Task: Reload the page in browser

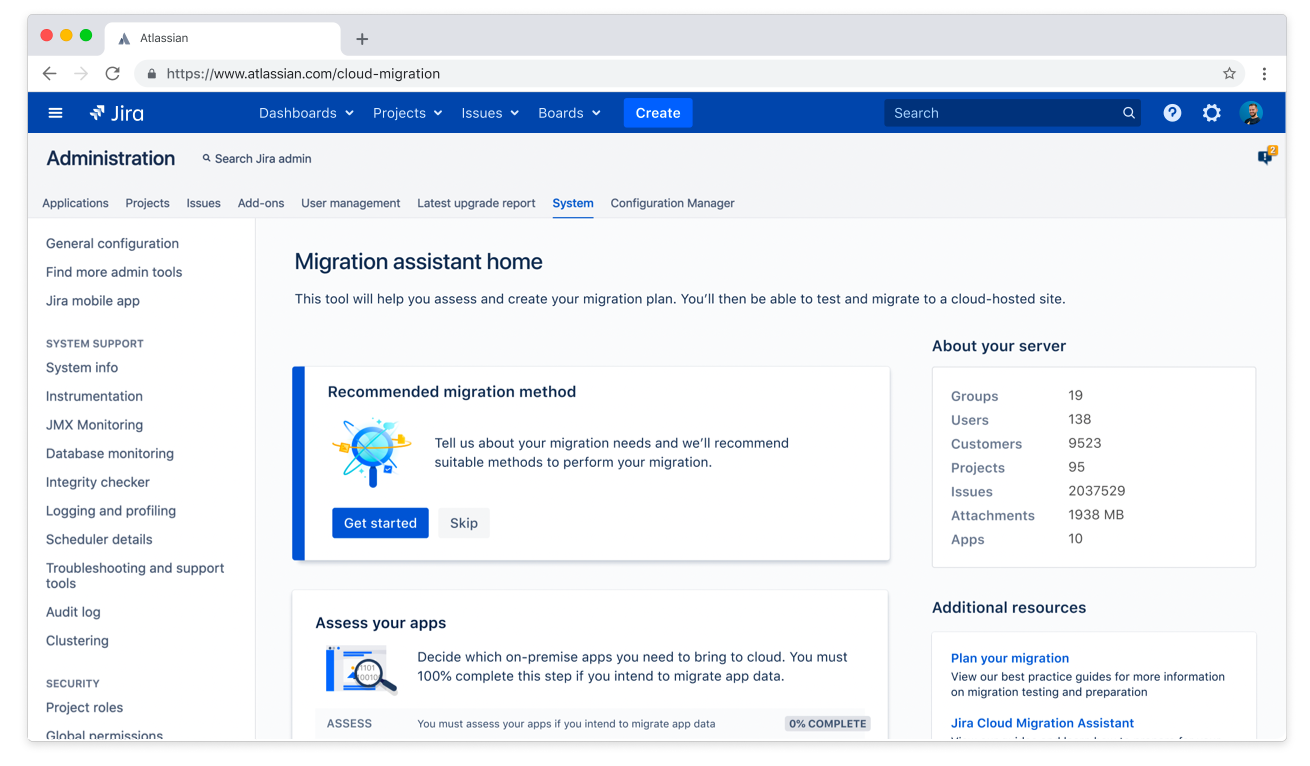Action: tap(113, 74)
